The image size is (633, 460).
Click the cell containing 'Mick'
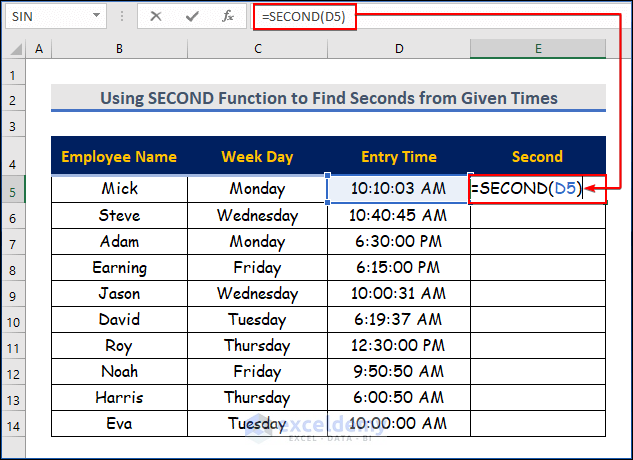[119, 189]
